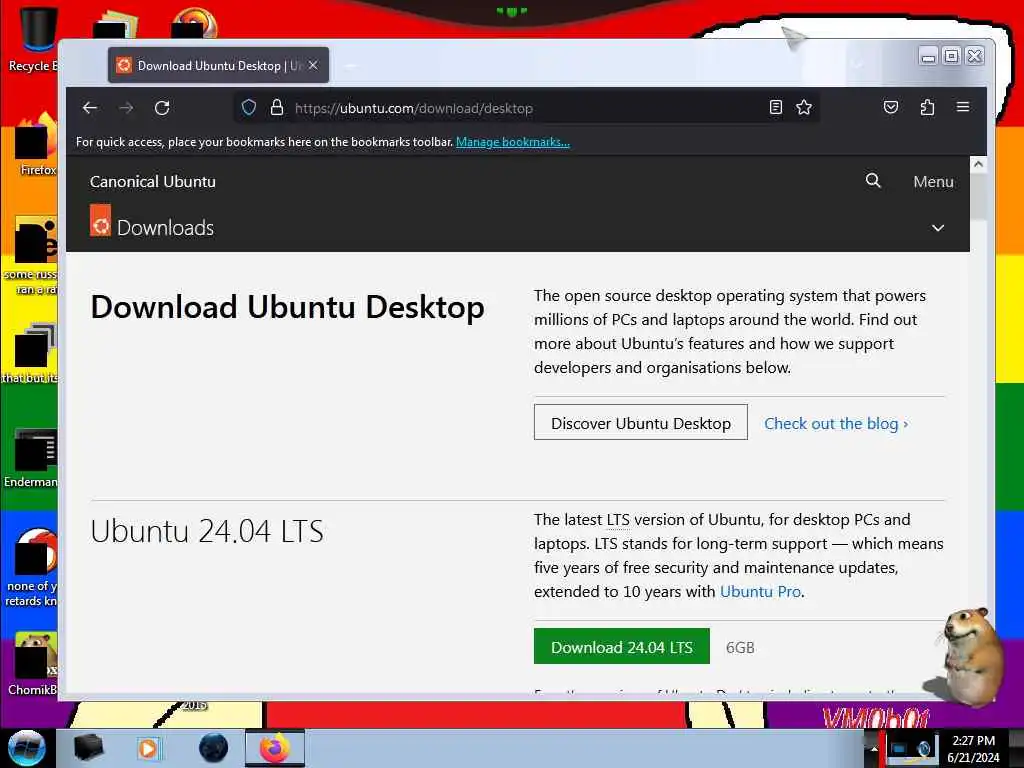1024x768 pixels.
Task: Click the orange Ubuntu logo by Downloads
Action: pyautogui.click(x=101, y=220)
